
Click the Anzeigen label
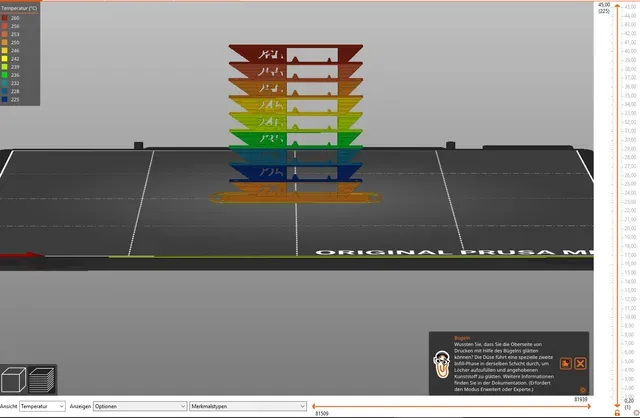pos(80,406)
